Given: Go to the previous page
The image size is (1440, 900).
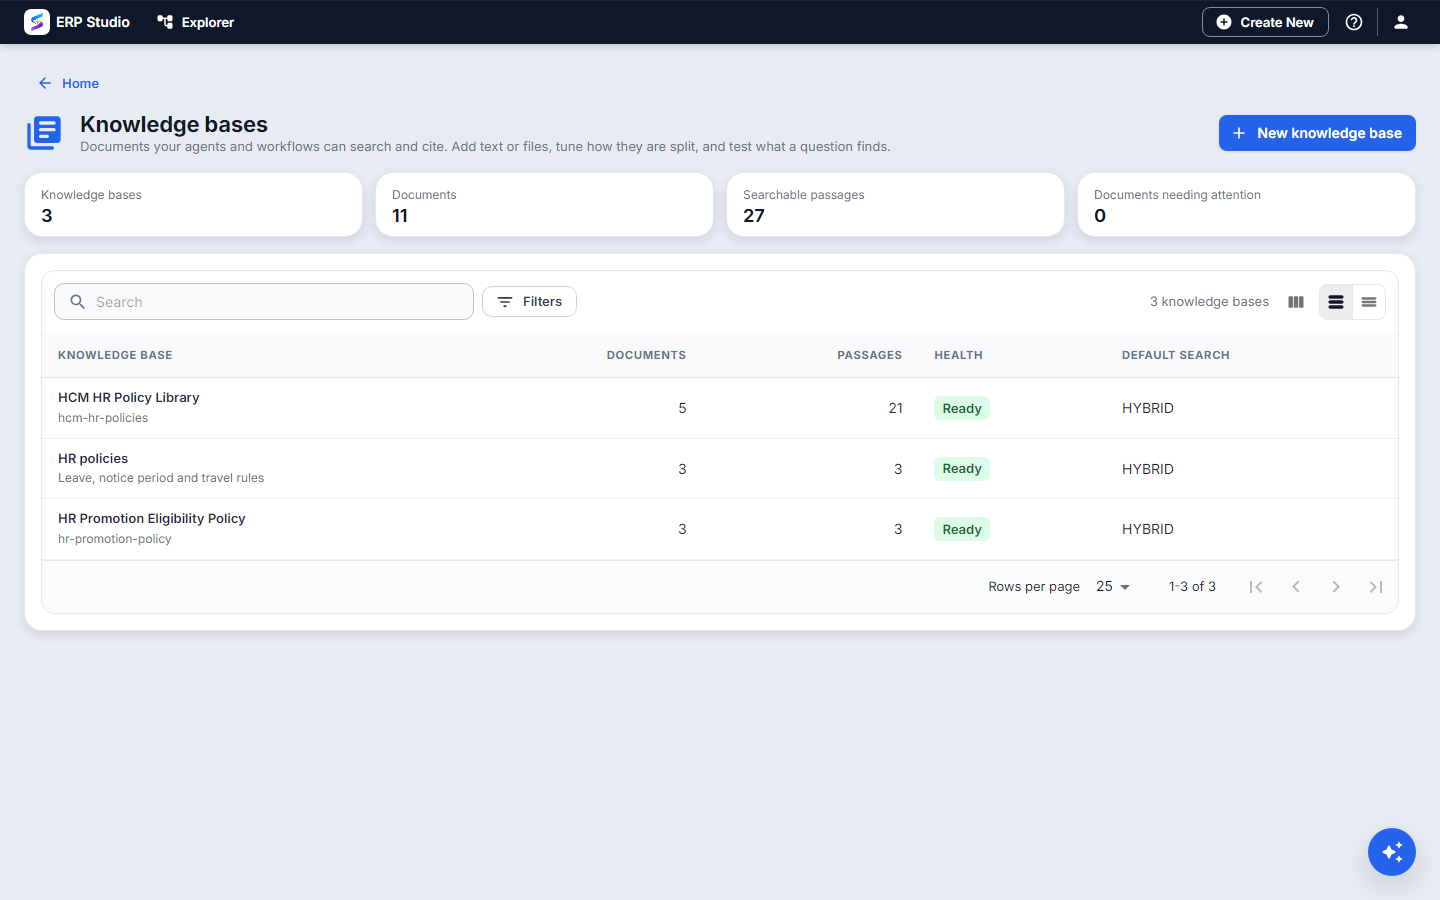Looking at the screenshot, I should click(x=1296, y=587).
